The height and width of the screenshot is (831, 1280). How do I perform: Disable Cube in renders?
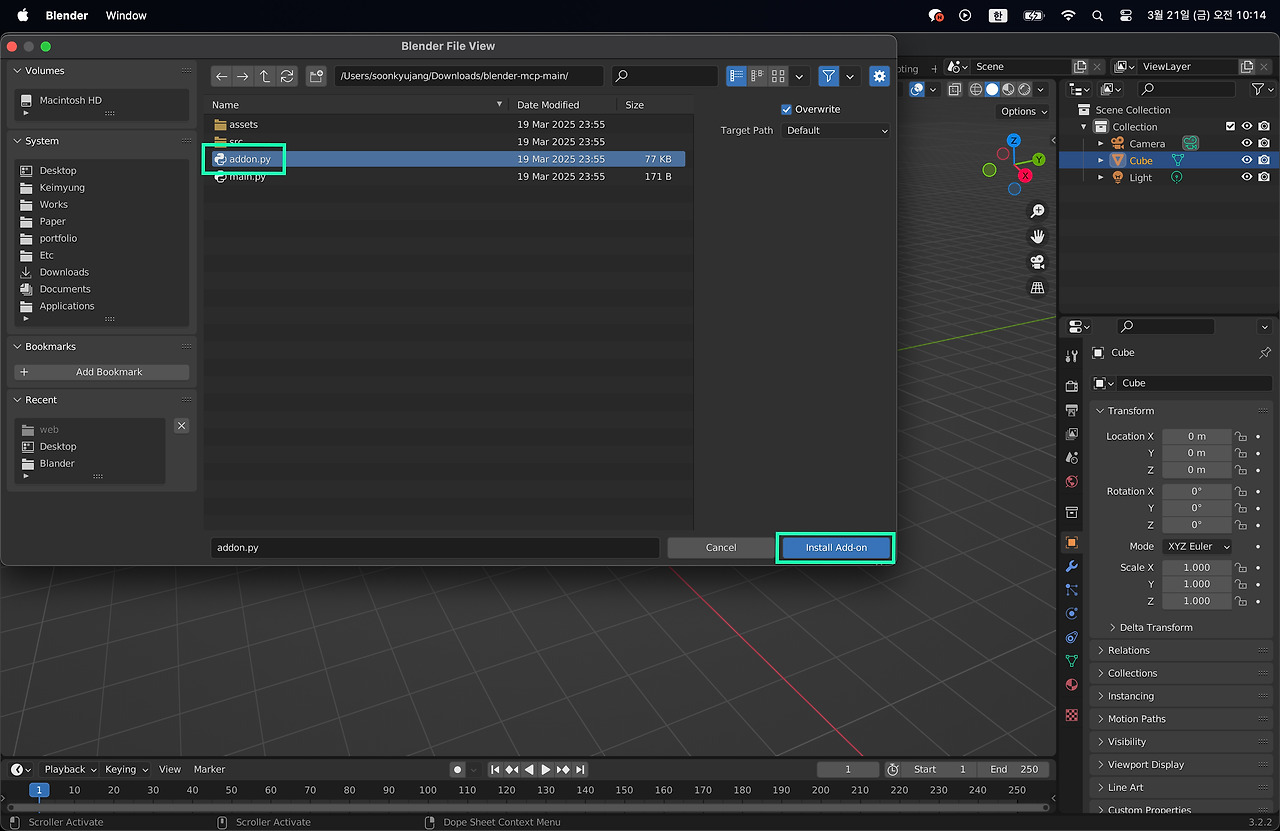click(x=1265, y=160)
